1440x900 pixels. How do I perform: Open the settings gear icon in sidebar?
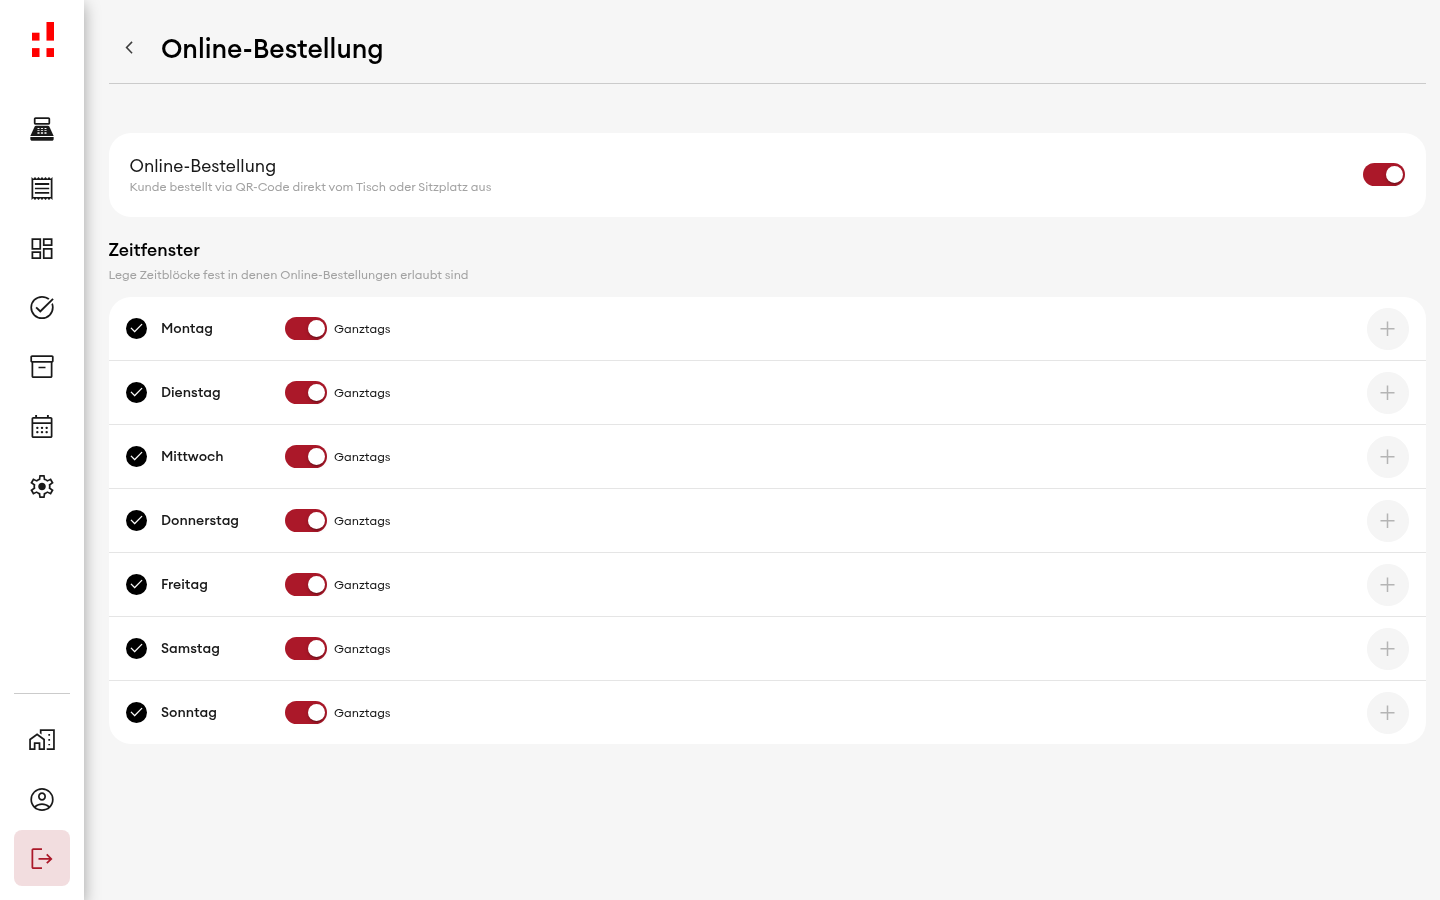(x=42, y=486)
